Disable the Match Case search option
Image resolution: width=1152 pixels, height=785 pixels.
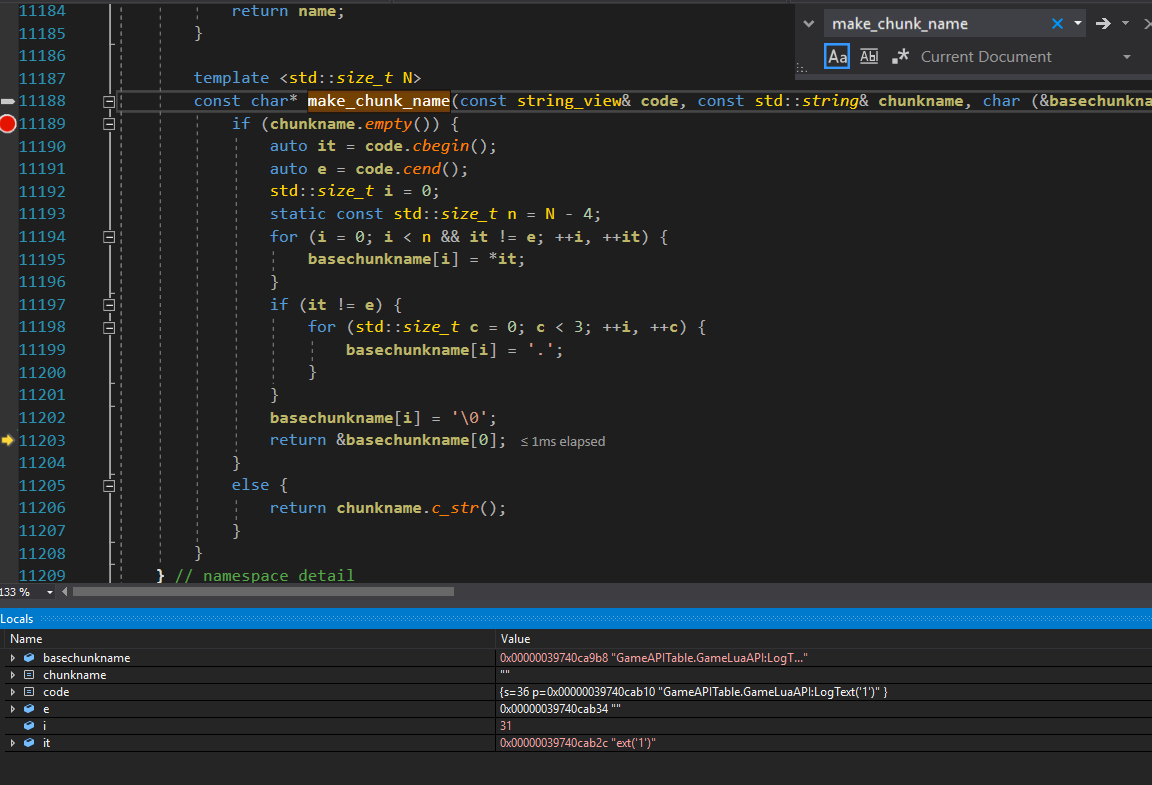click(x=837, y=56)
